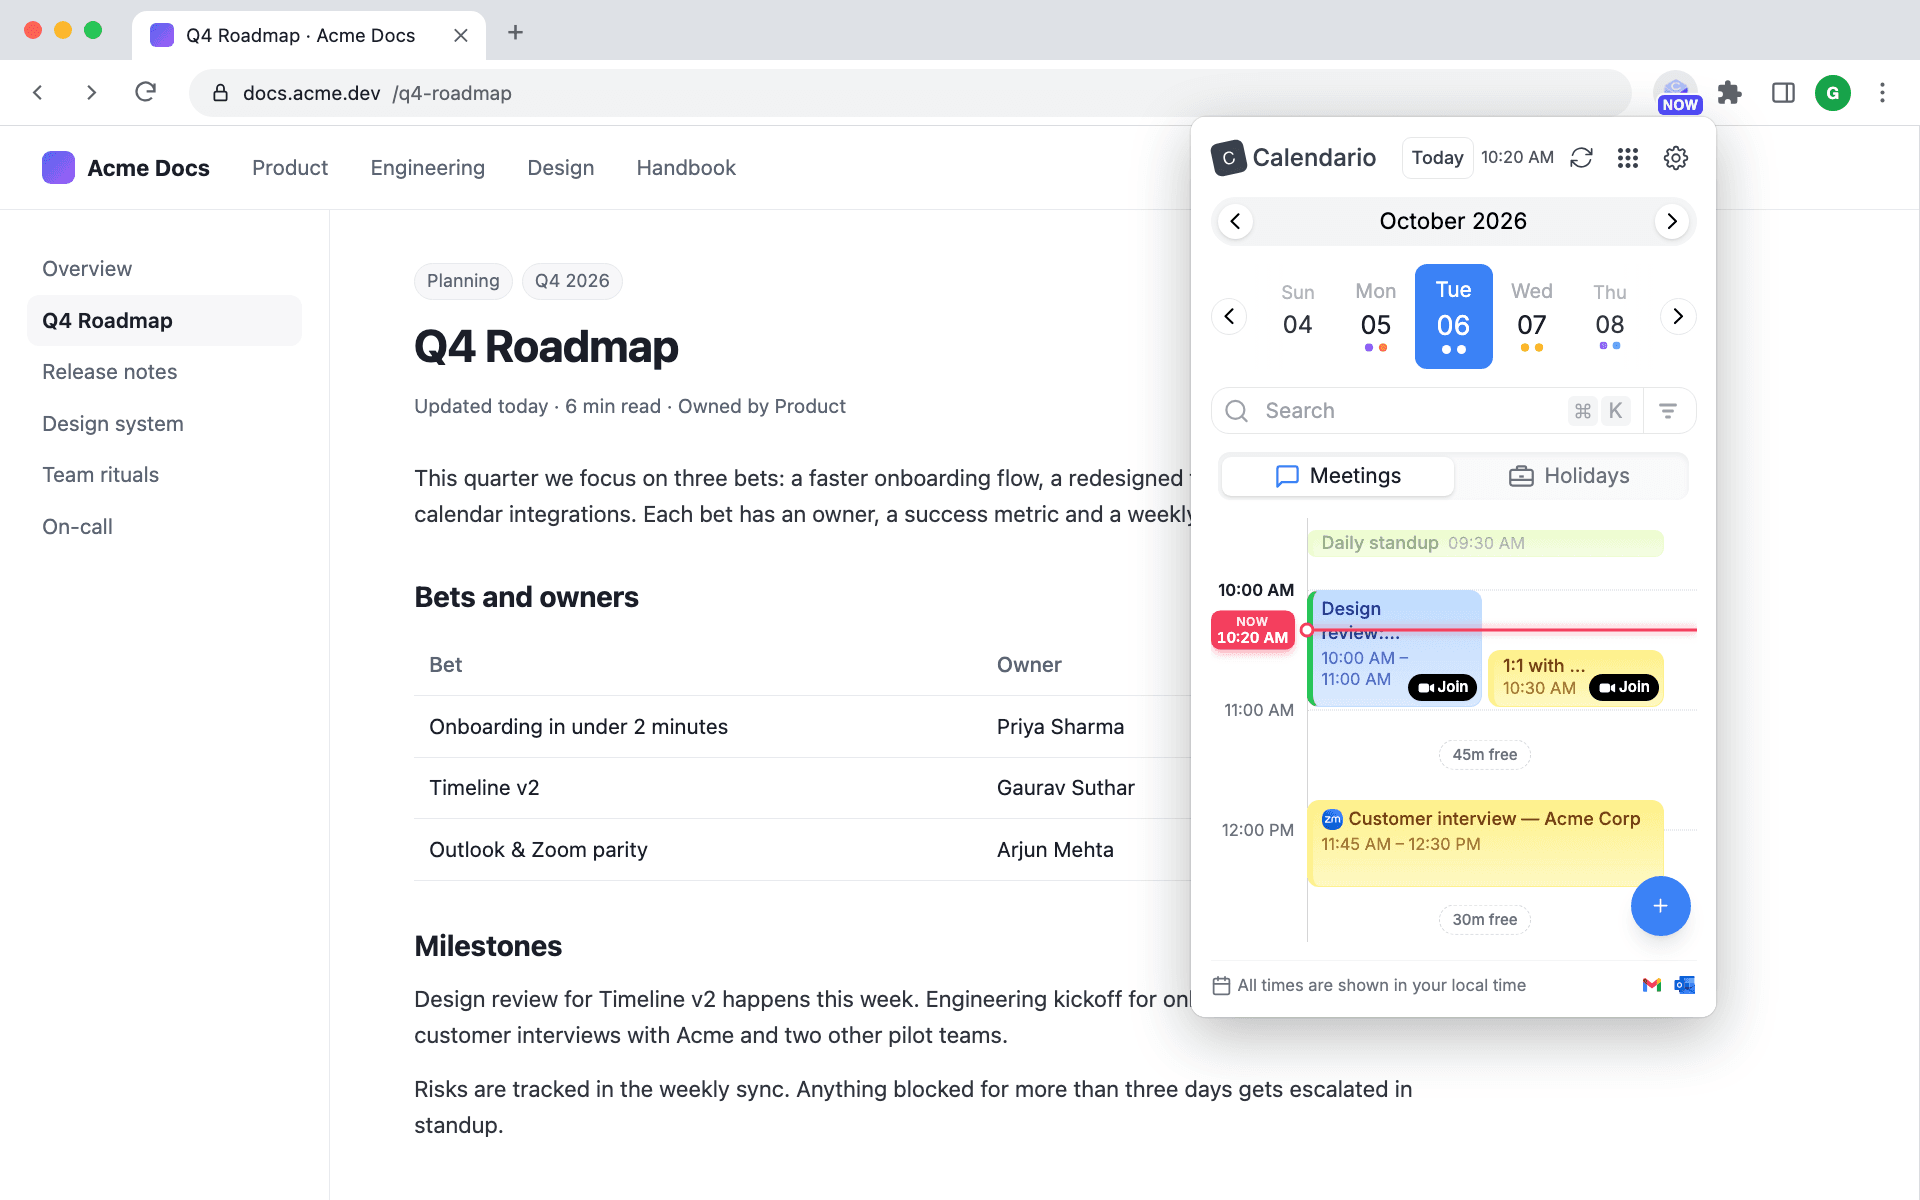Select Thu 08 in the week strip
Image resolution: width=1920 pixels, height=1200 pixels.
[1609, 317]
